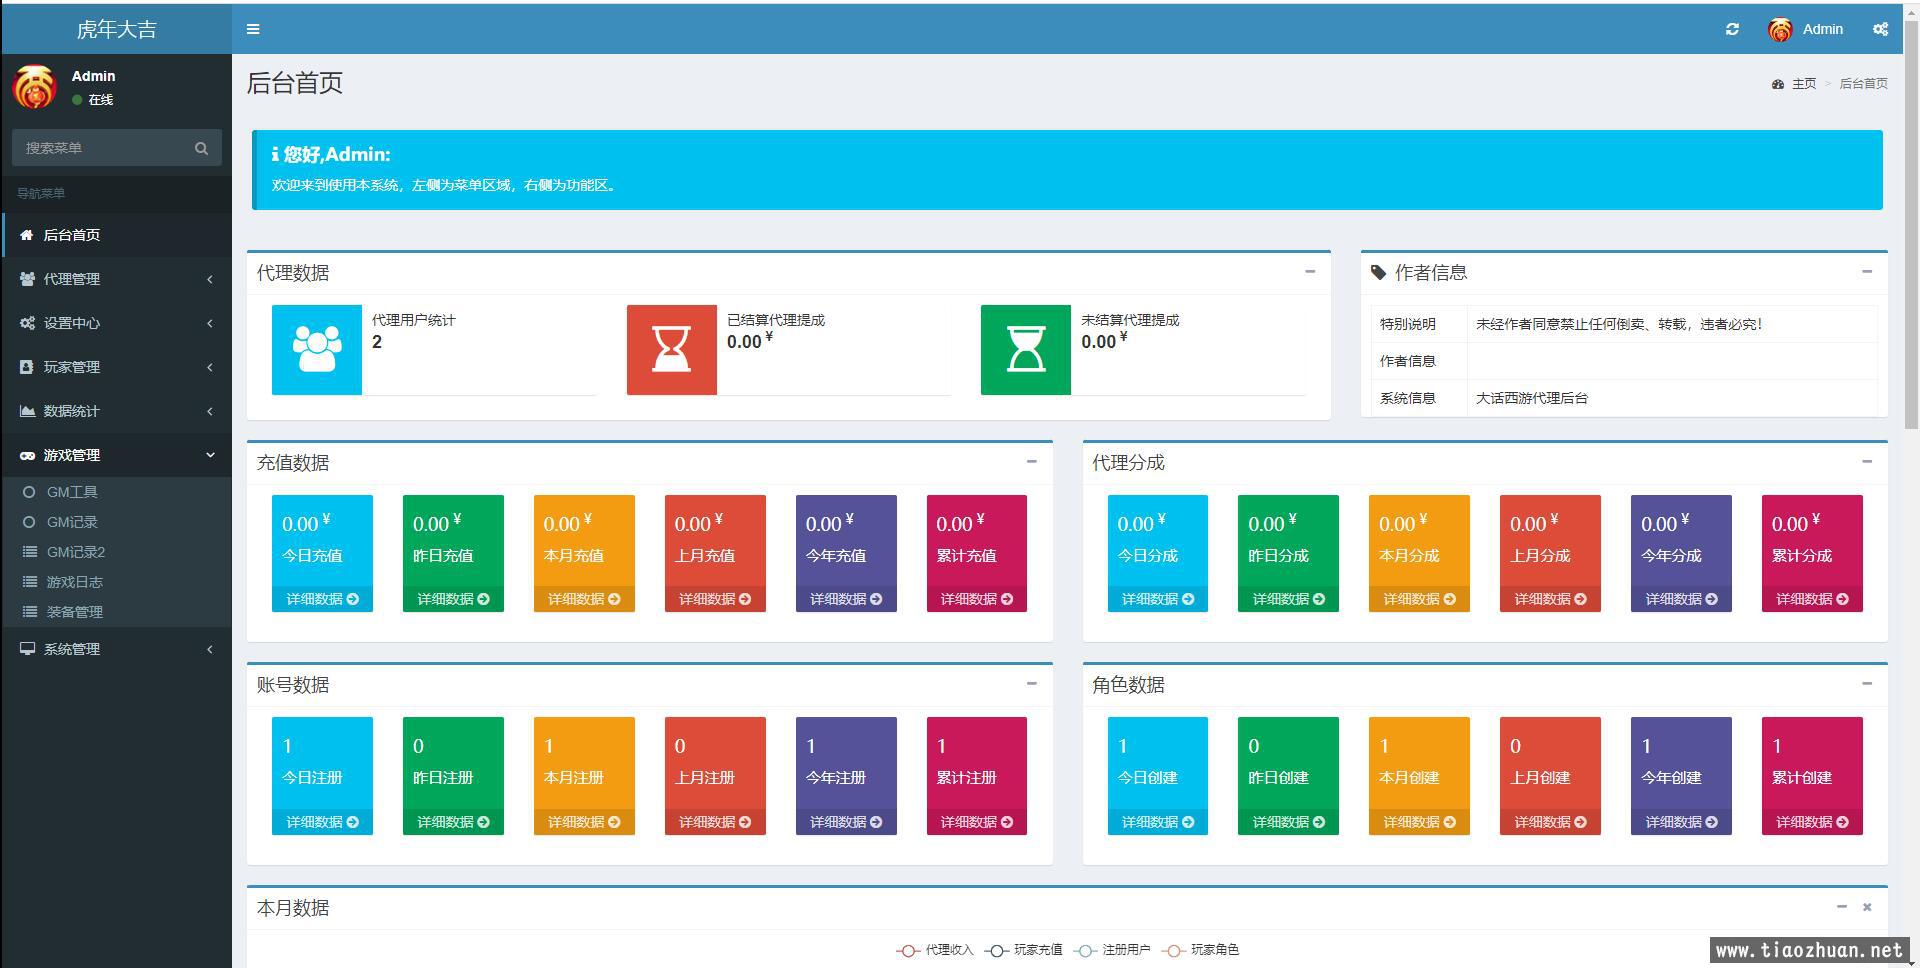
Task: Close the 本月数据 panel
Action: 1867,907
